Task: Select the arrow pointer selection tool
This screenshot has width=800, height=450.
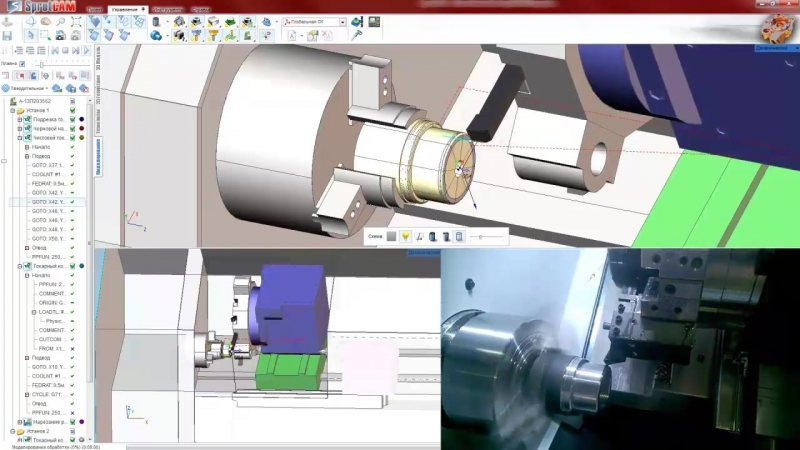Action: [31, 35]
